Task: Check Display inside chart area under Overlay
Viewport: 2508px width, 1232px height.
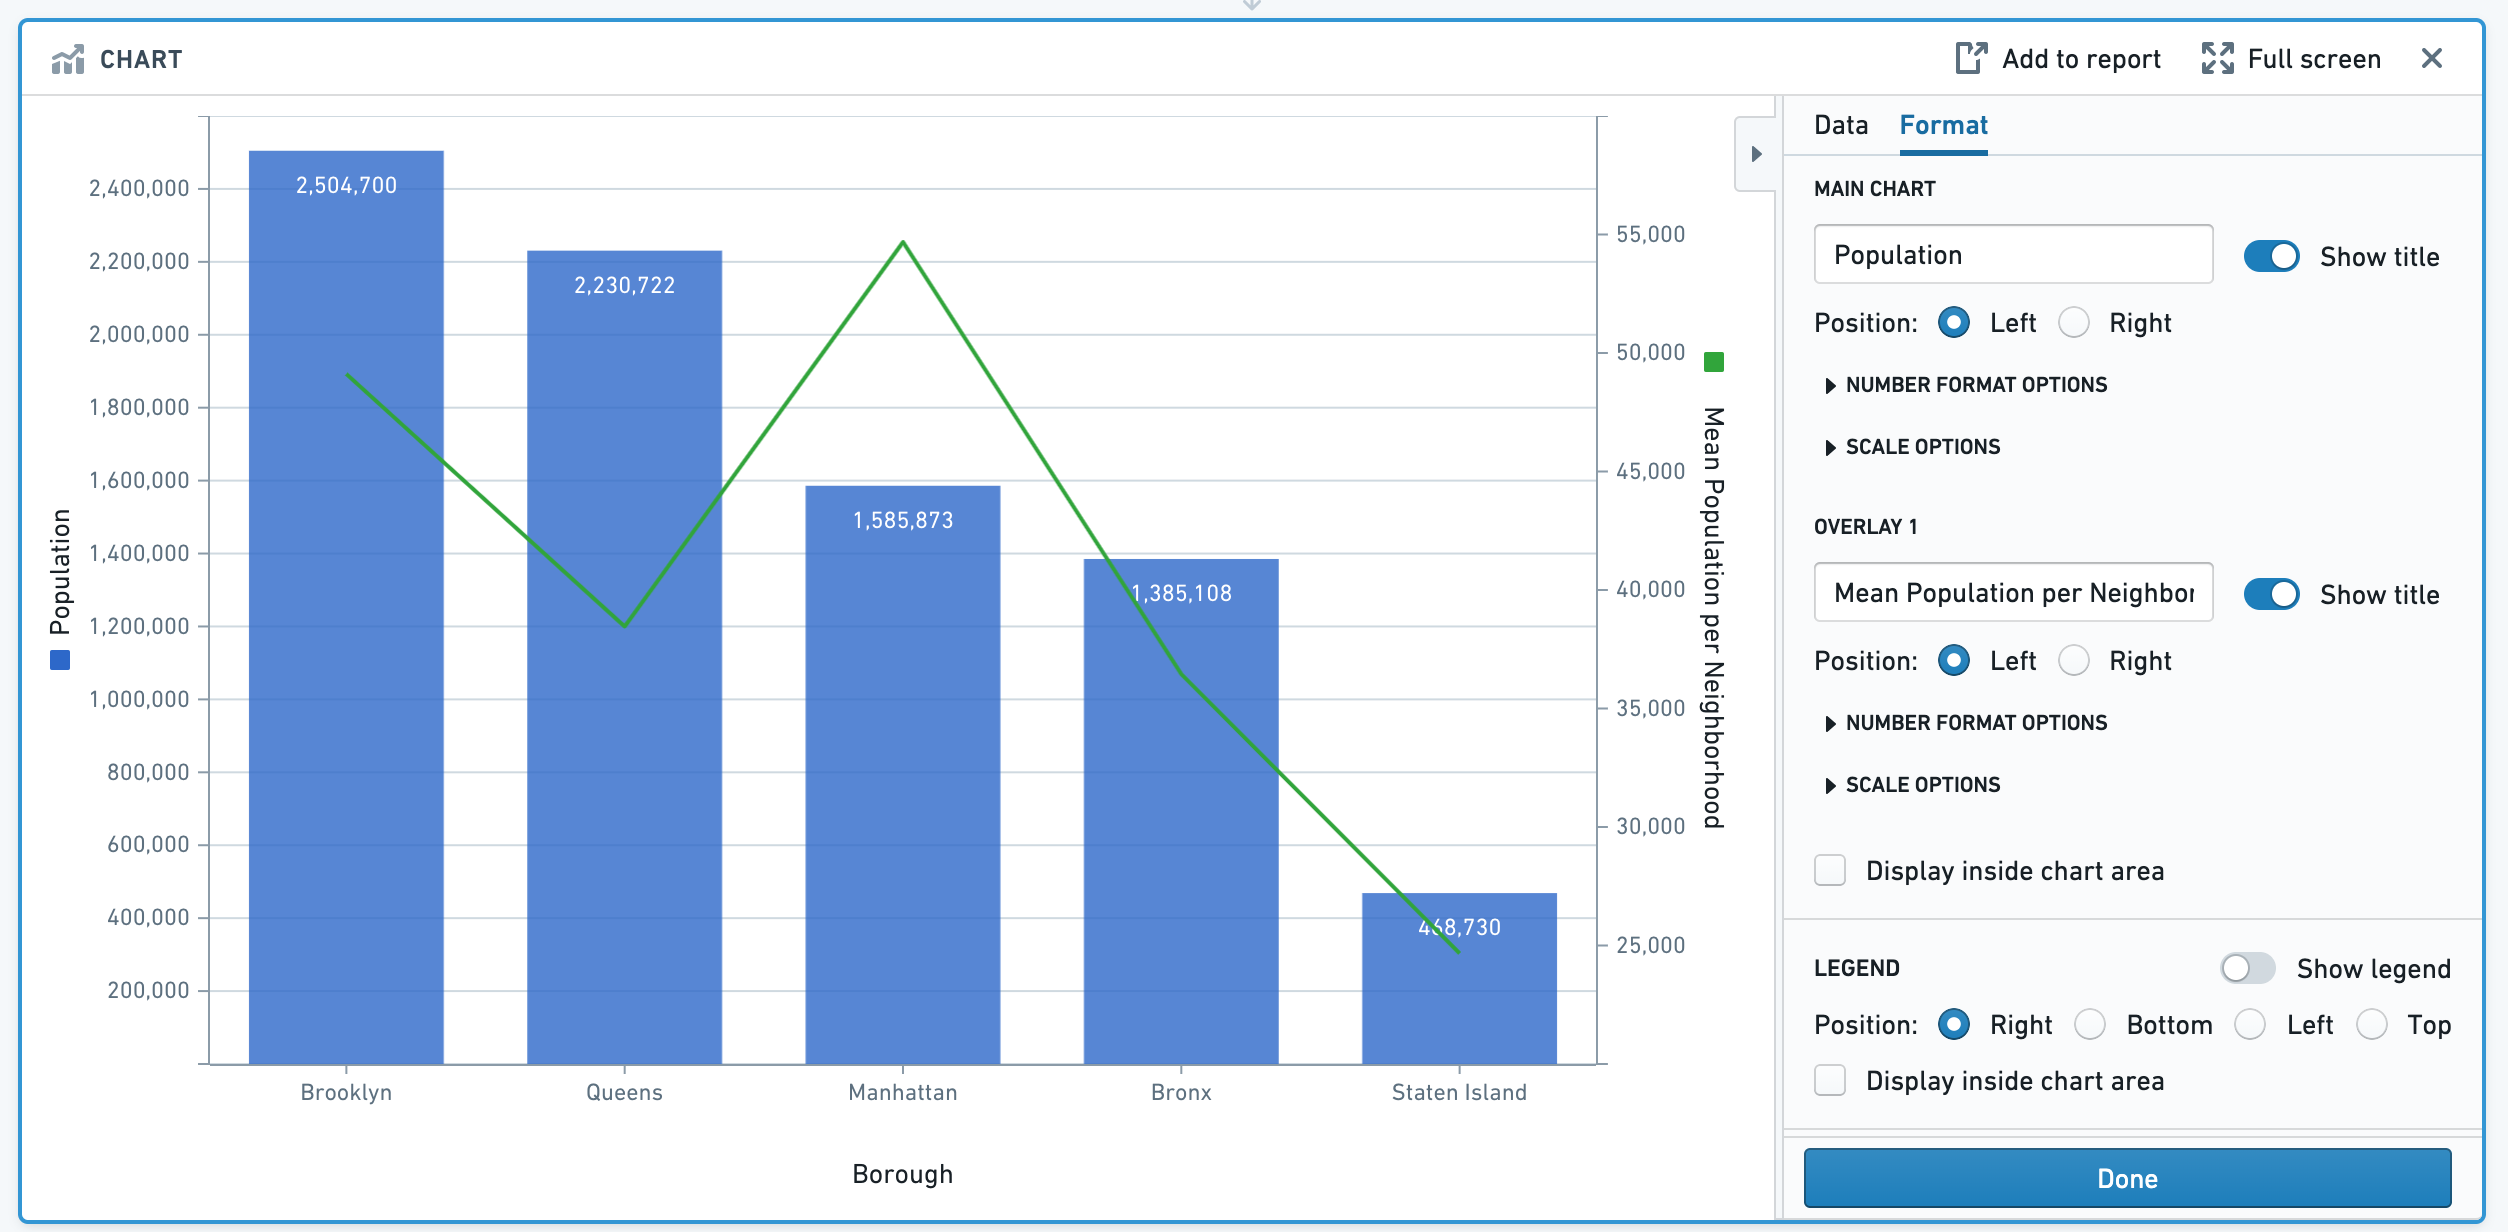Action: point(1830,870)
